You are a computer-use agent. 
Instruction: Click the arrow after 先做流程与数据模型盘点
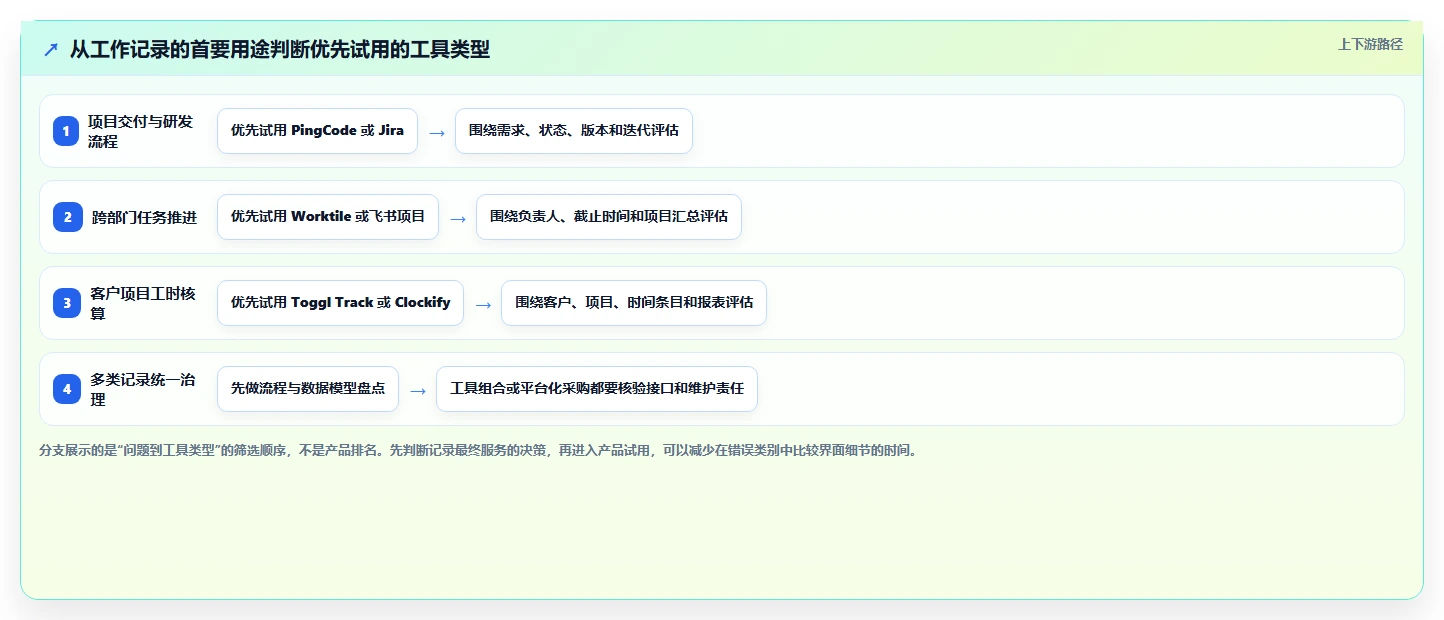[418, 390]
